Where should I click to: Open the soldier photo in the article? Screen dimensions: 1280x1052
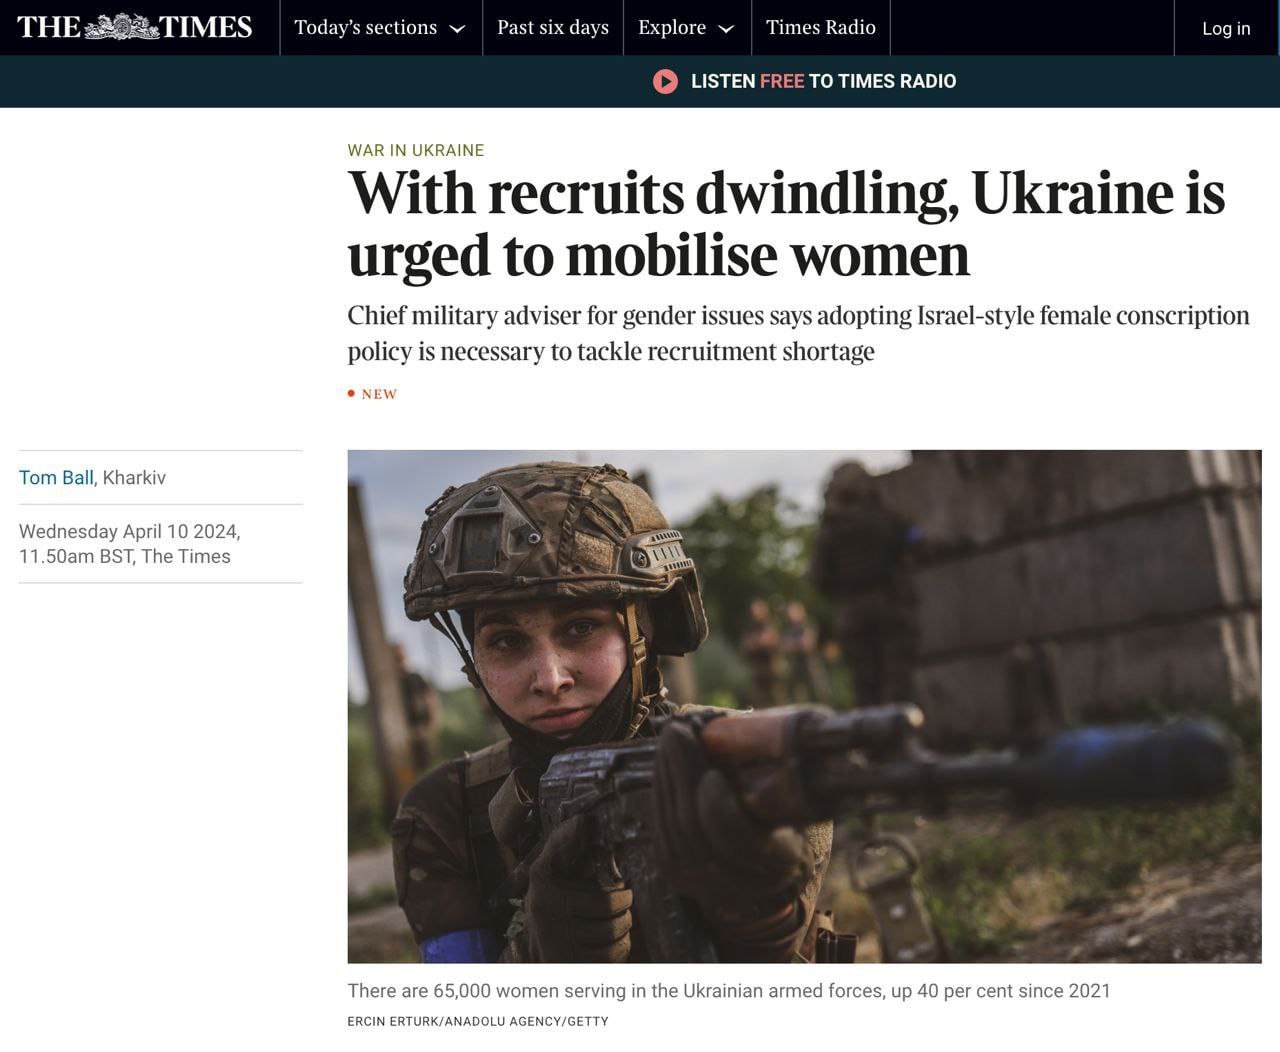(x=804, y=706)
